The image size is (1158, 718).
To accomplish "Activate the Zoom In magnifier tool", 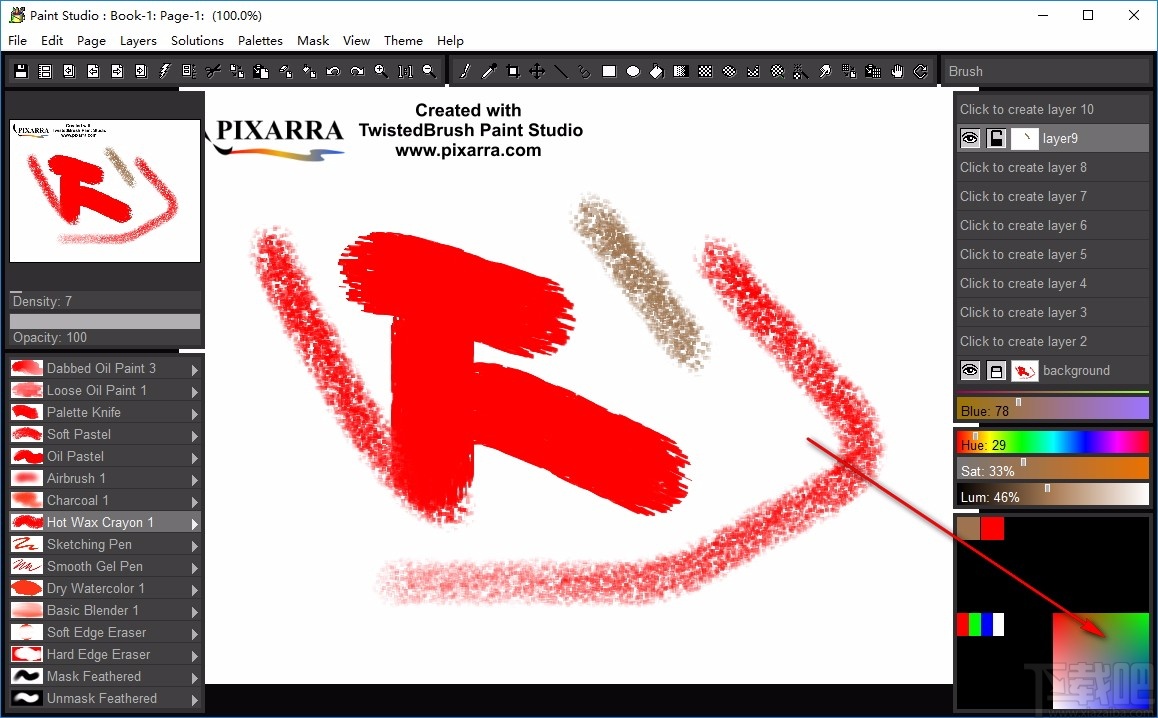I will coord(382,70).
